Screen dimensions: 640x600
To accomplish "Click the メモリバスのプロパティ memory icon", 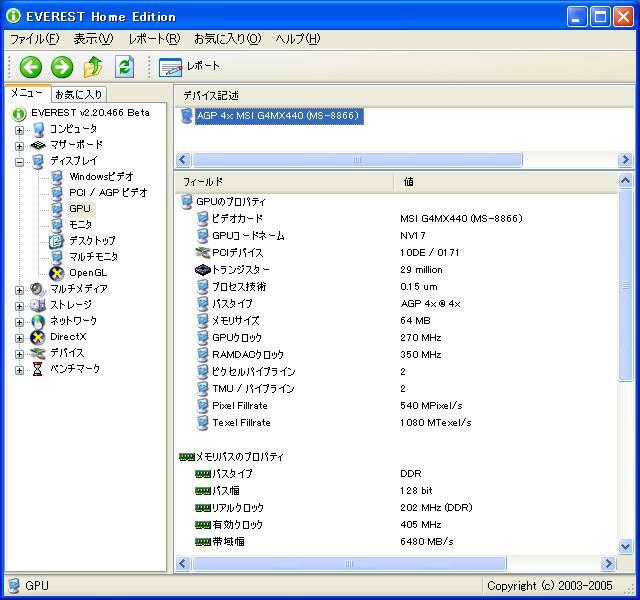I will pyautogui.click(x=187, y=457).
